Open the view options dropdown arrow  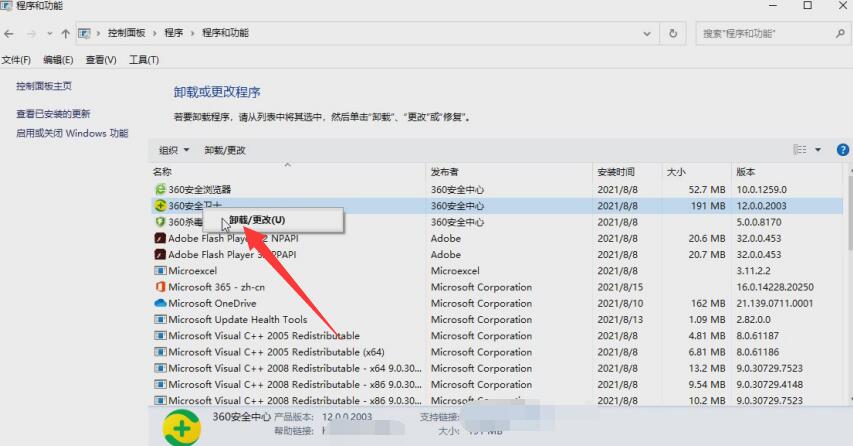818,150
